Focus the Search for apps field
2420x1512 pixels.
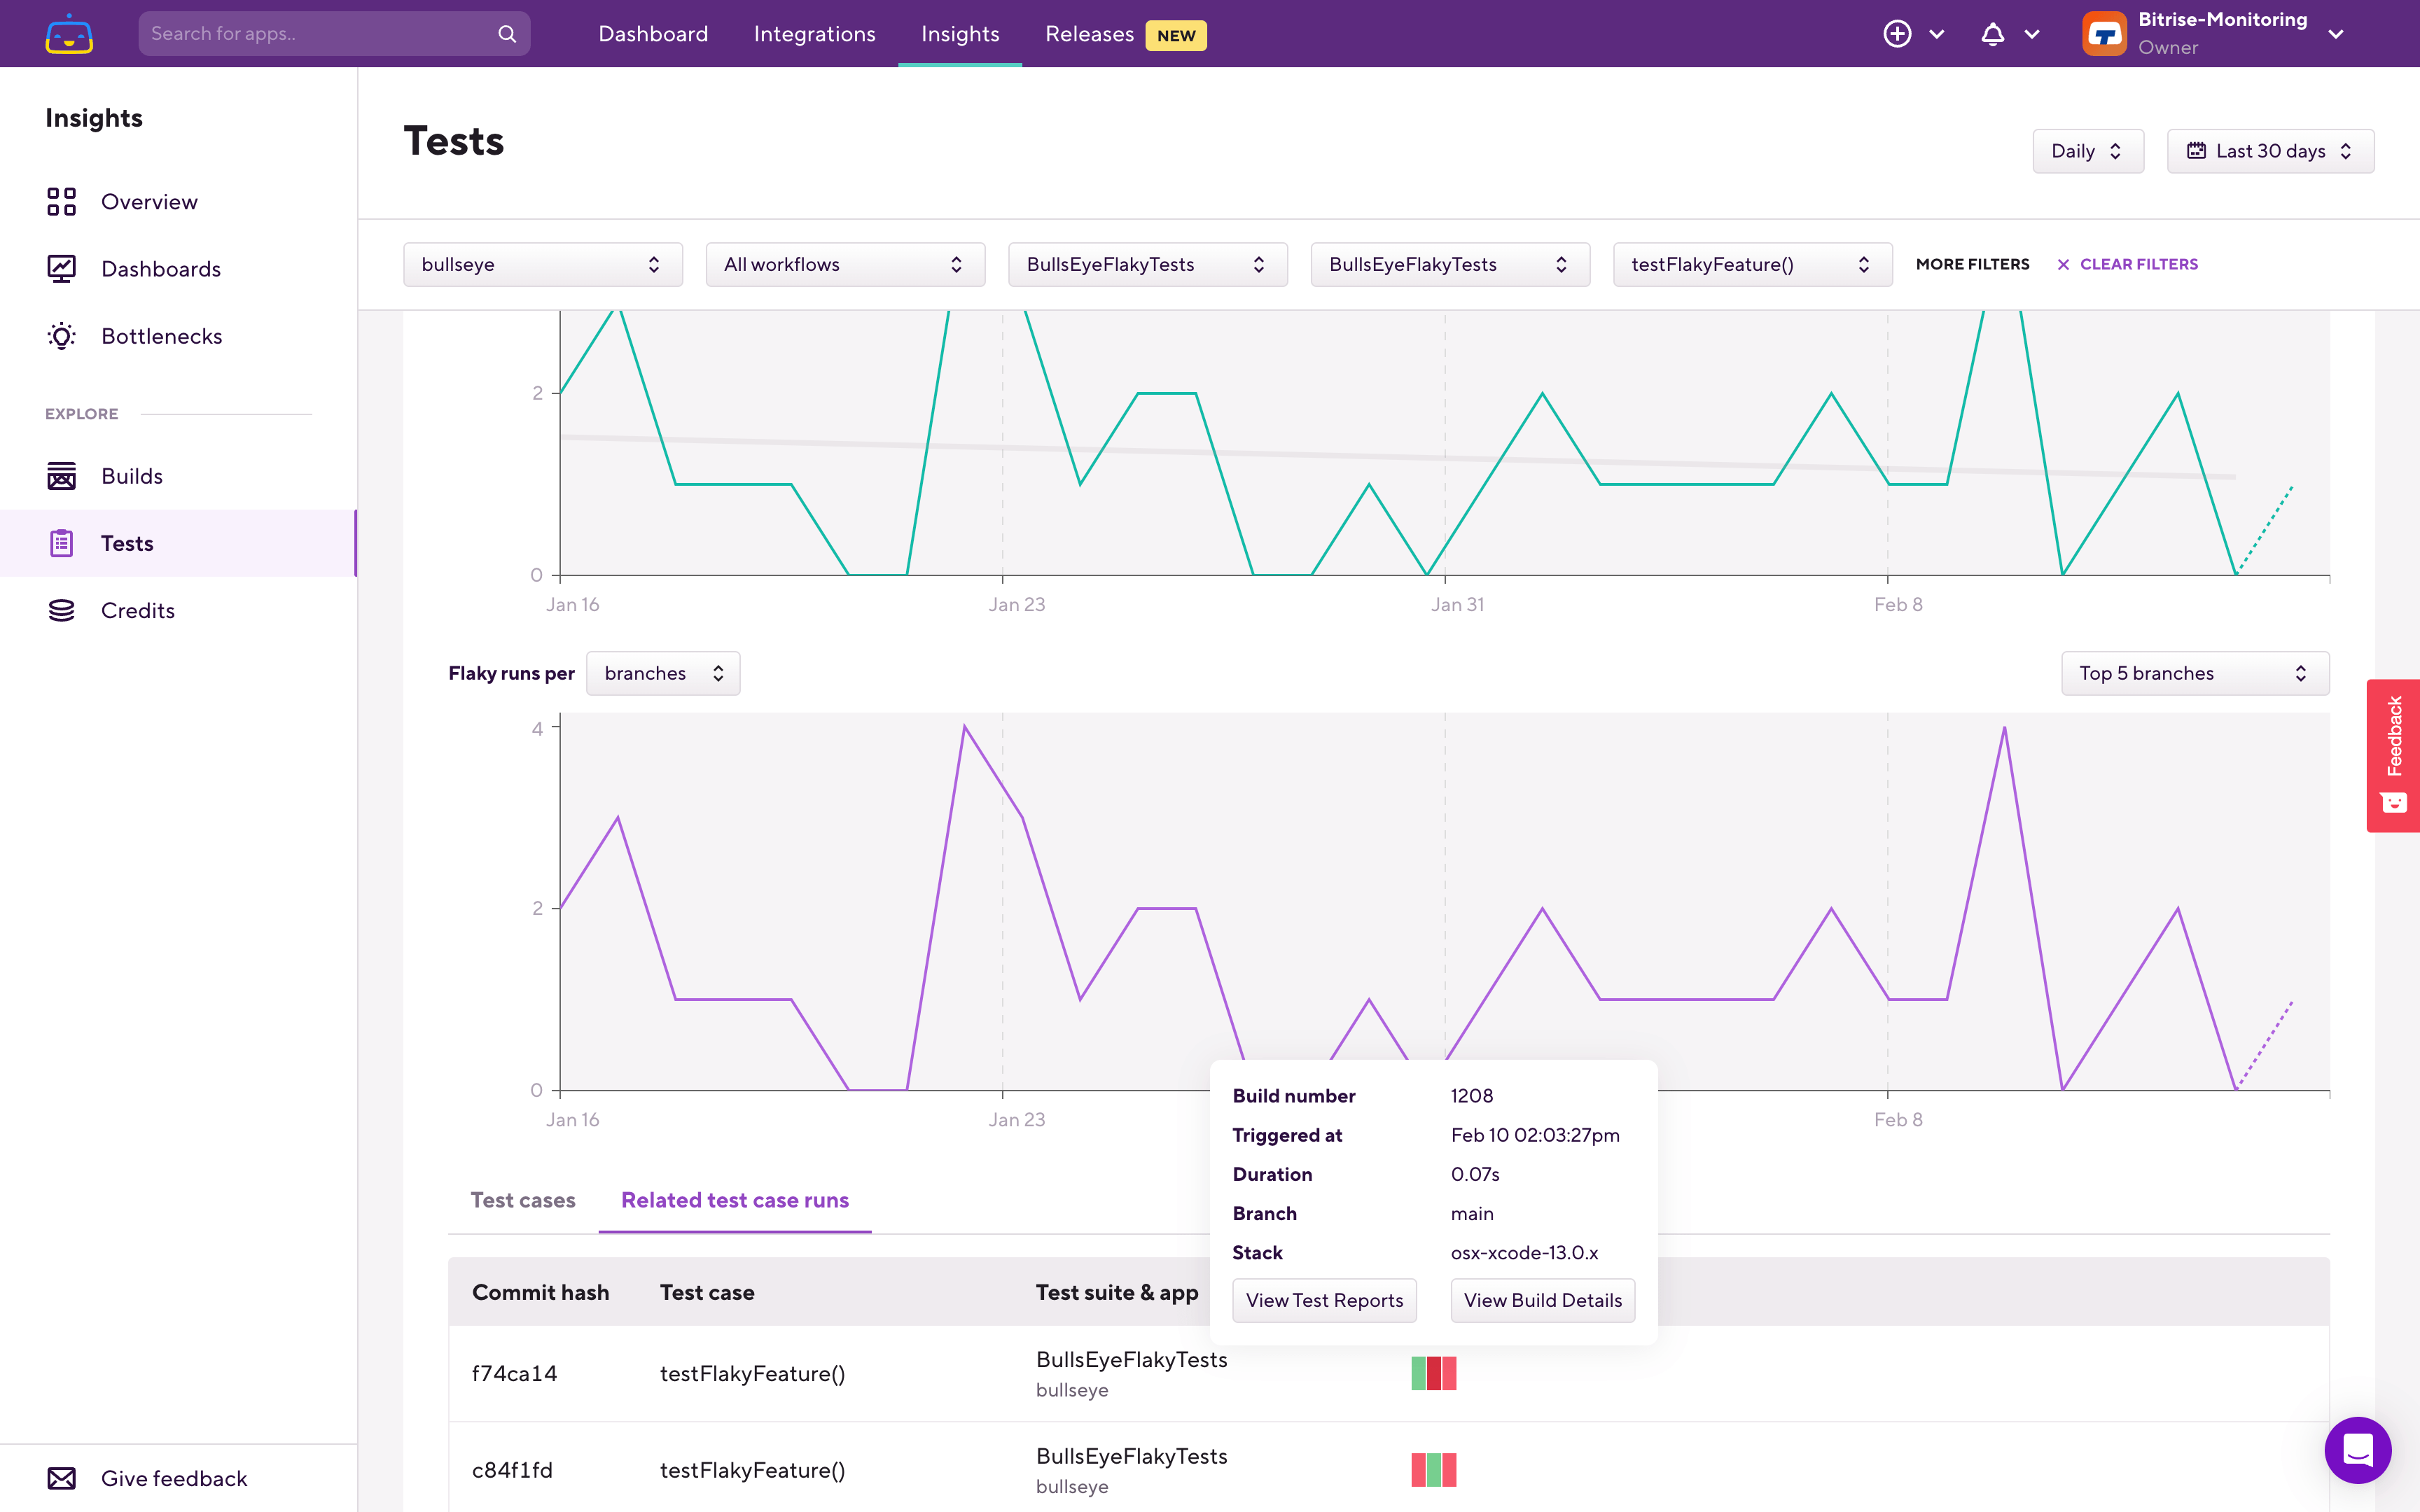(x=320, y=34)
